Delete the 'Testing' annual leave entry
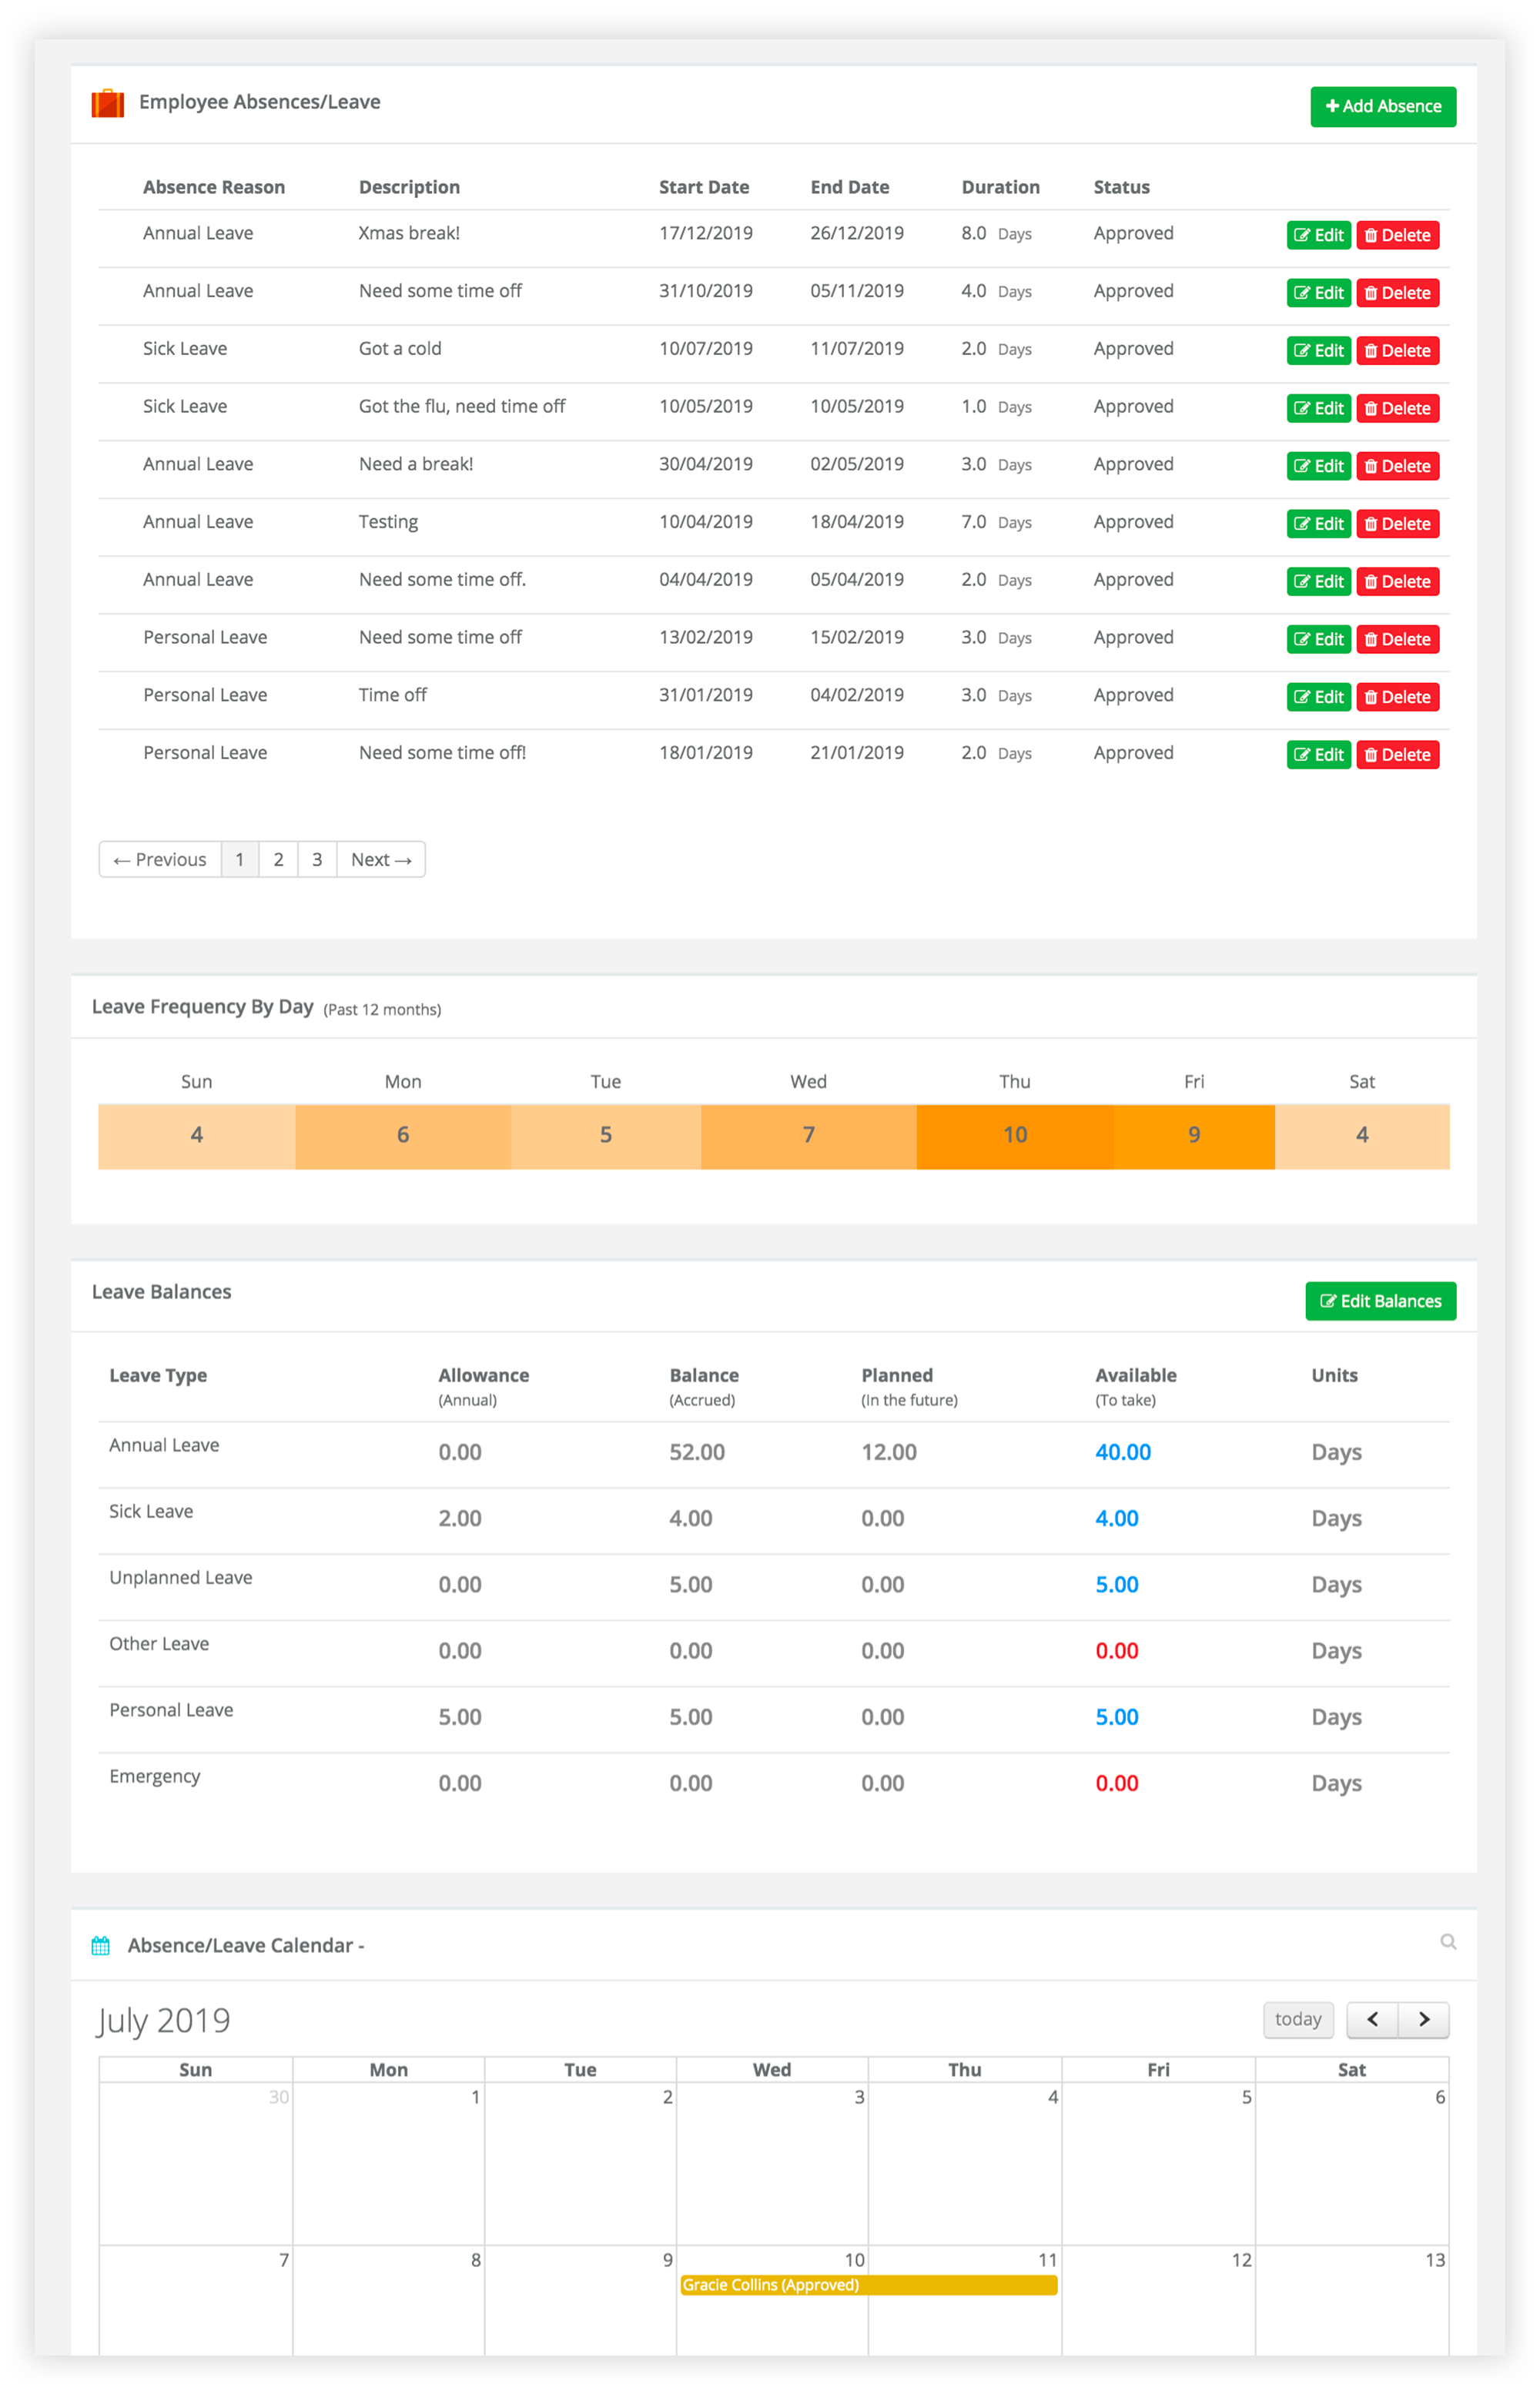 1397,523
